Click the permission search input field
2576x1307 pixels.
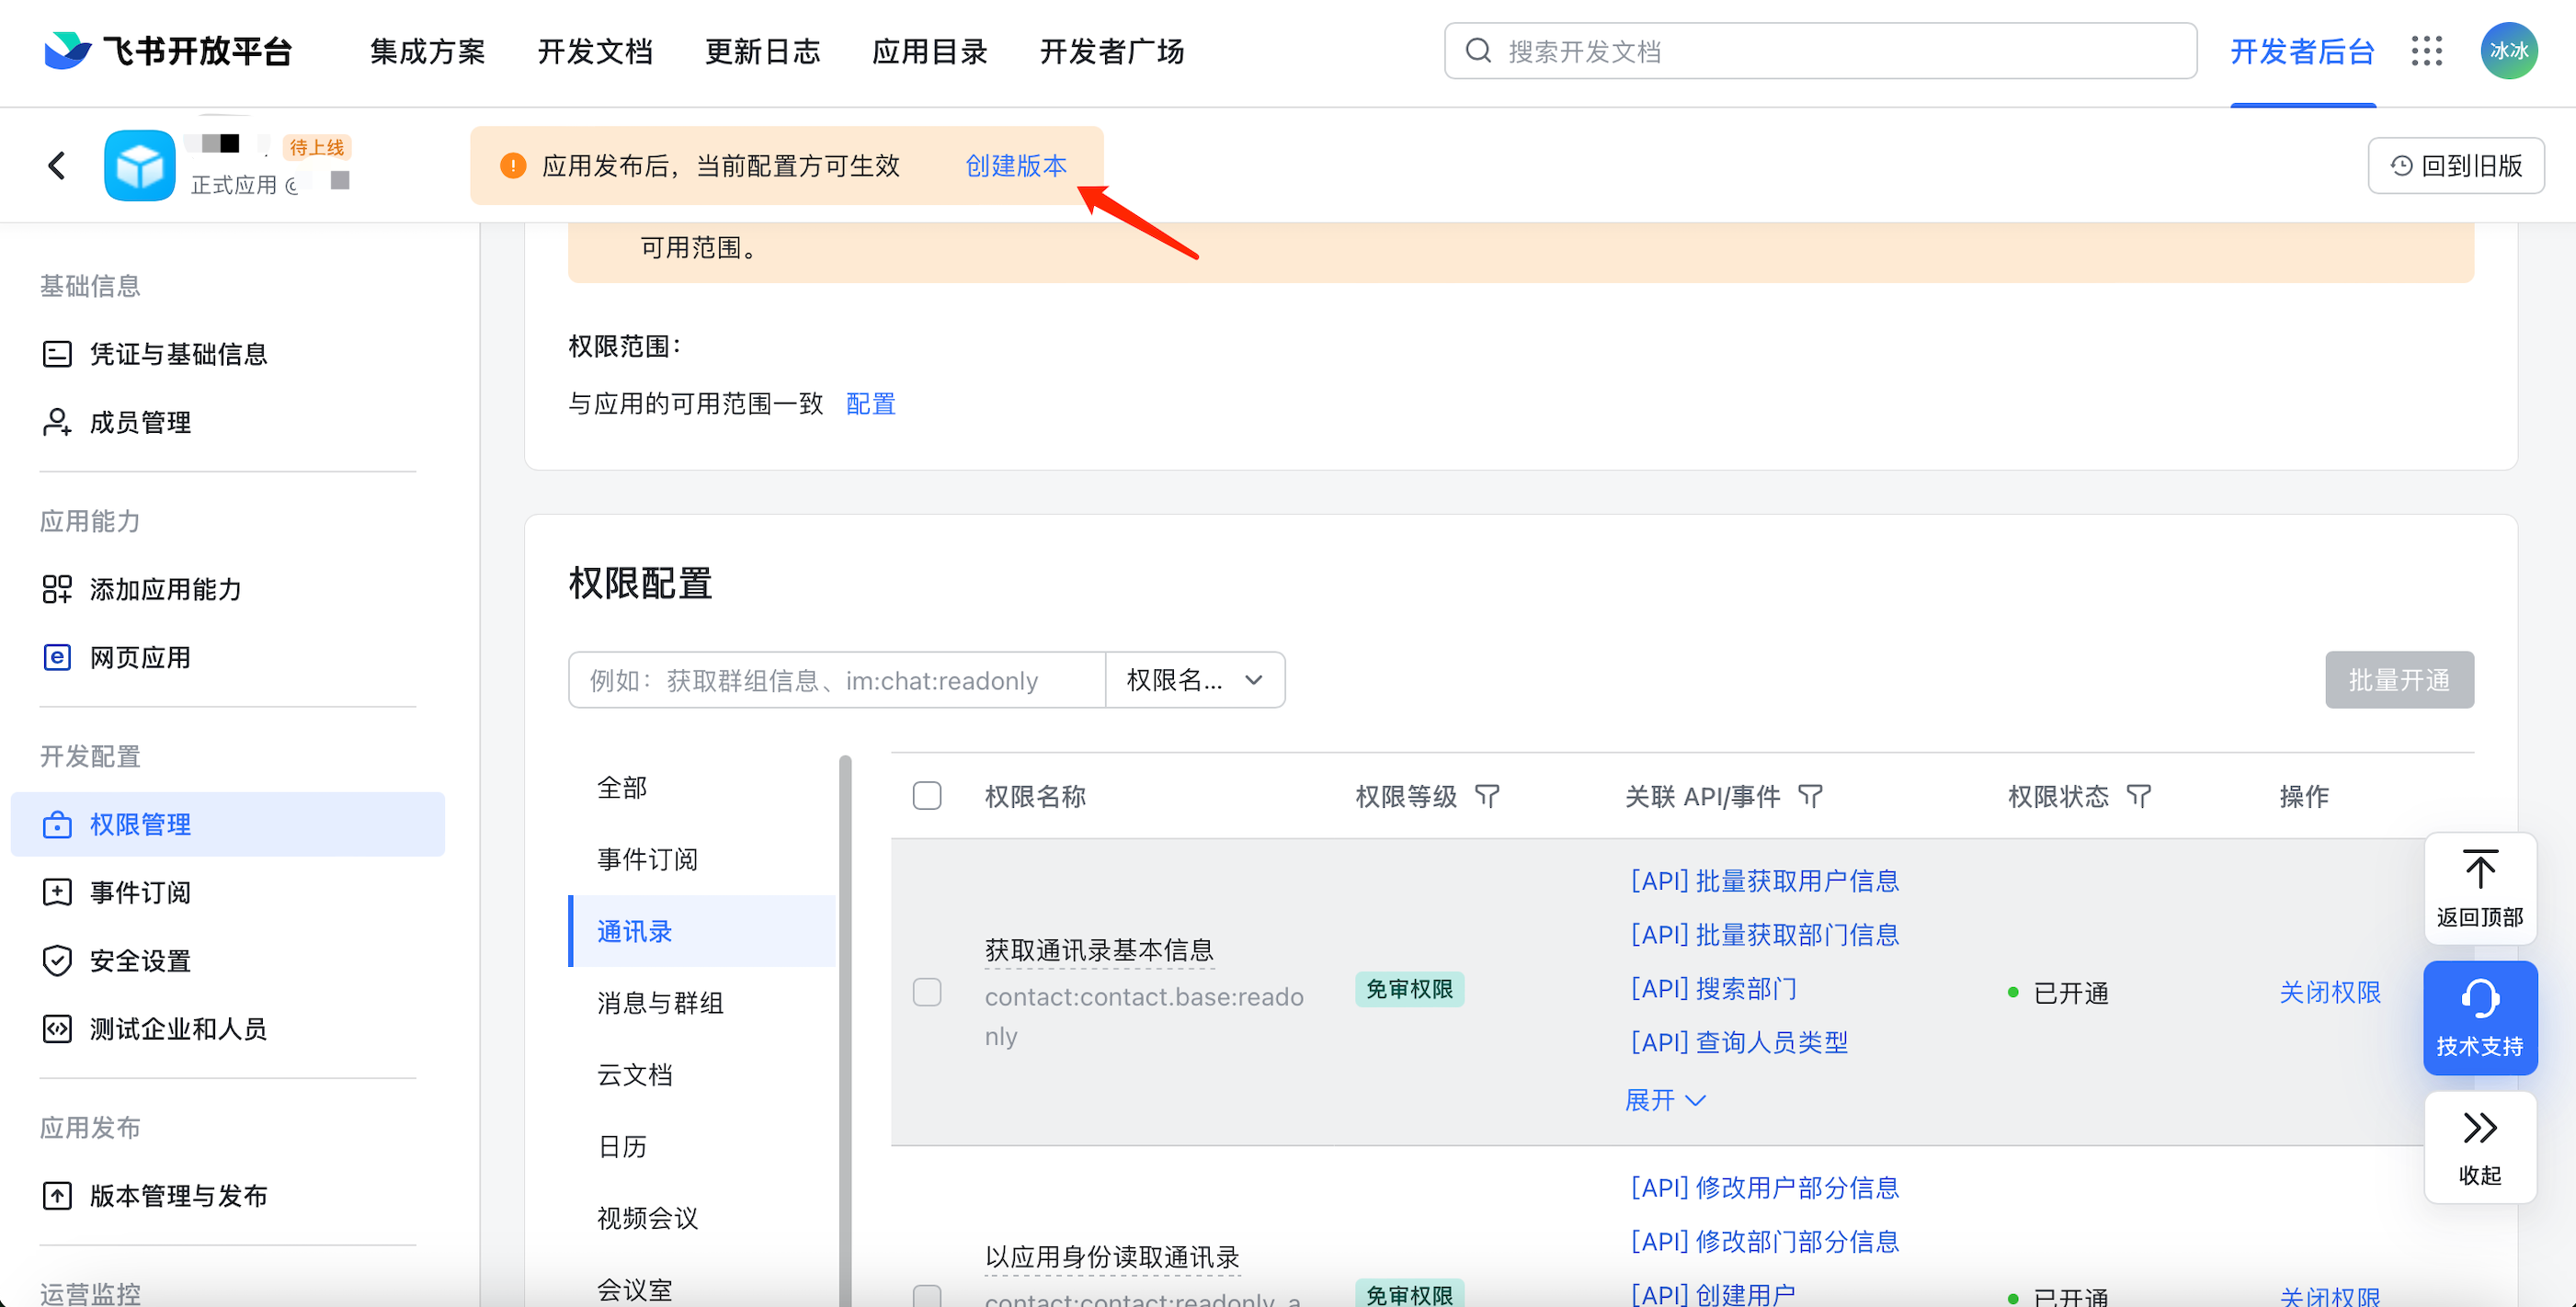837,680
